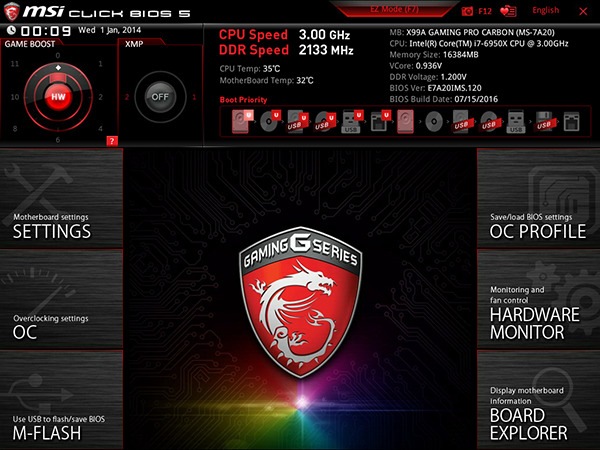This screenshot has height=450, width=600.
Task: Click BIOS Build Date 07/15/2016 line
Action: pos(443,99)
